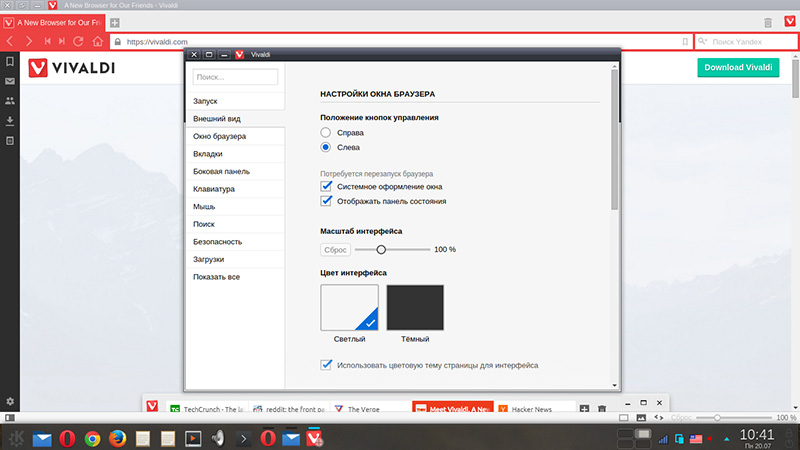Select Показать все in settings sidebar
The image size is (800, 450).
[x=235, y=277]
